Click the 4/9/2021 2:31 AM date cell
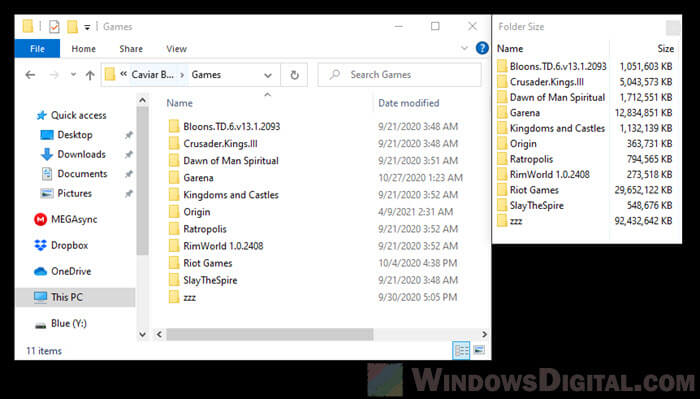 [x=416, y=212]
